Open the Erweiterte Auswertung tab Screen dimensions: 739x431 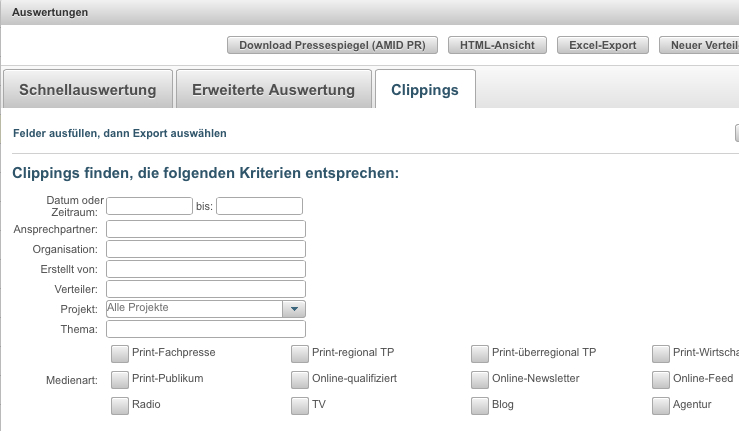(x=273, y=89)
